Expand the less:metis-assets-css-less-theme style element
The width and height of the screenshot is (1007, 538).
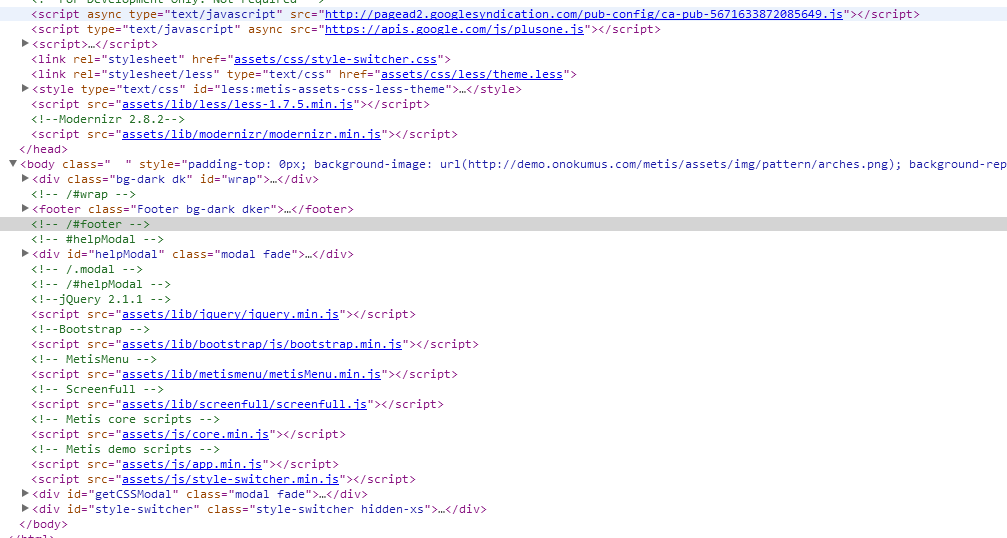[25, 89]
